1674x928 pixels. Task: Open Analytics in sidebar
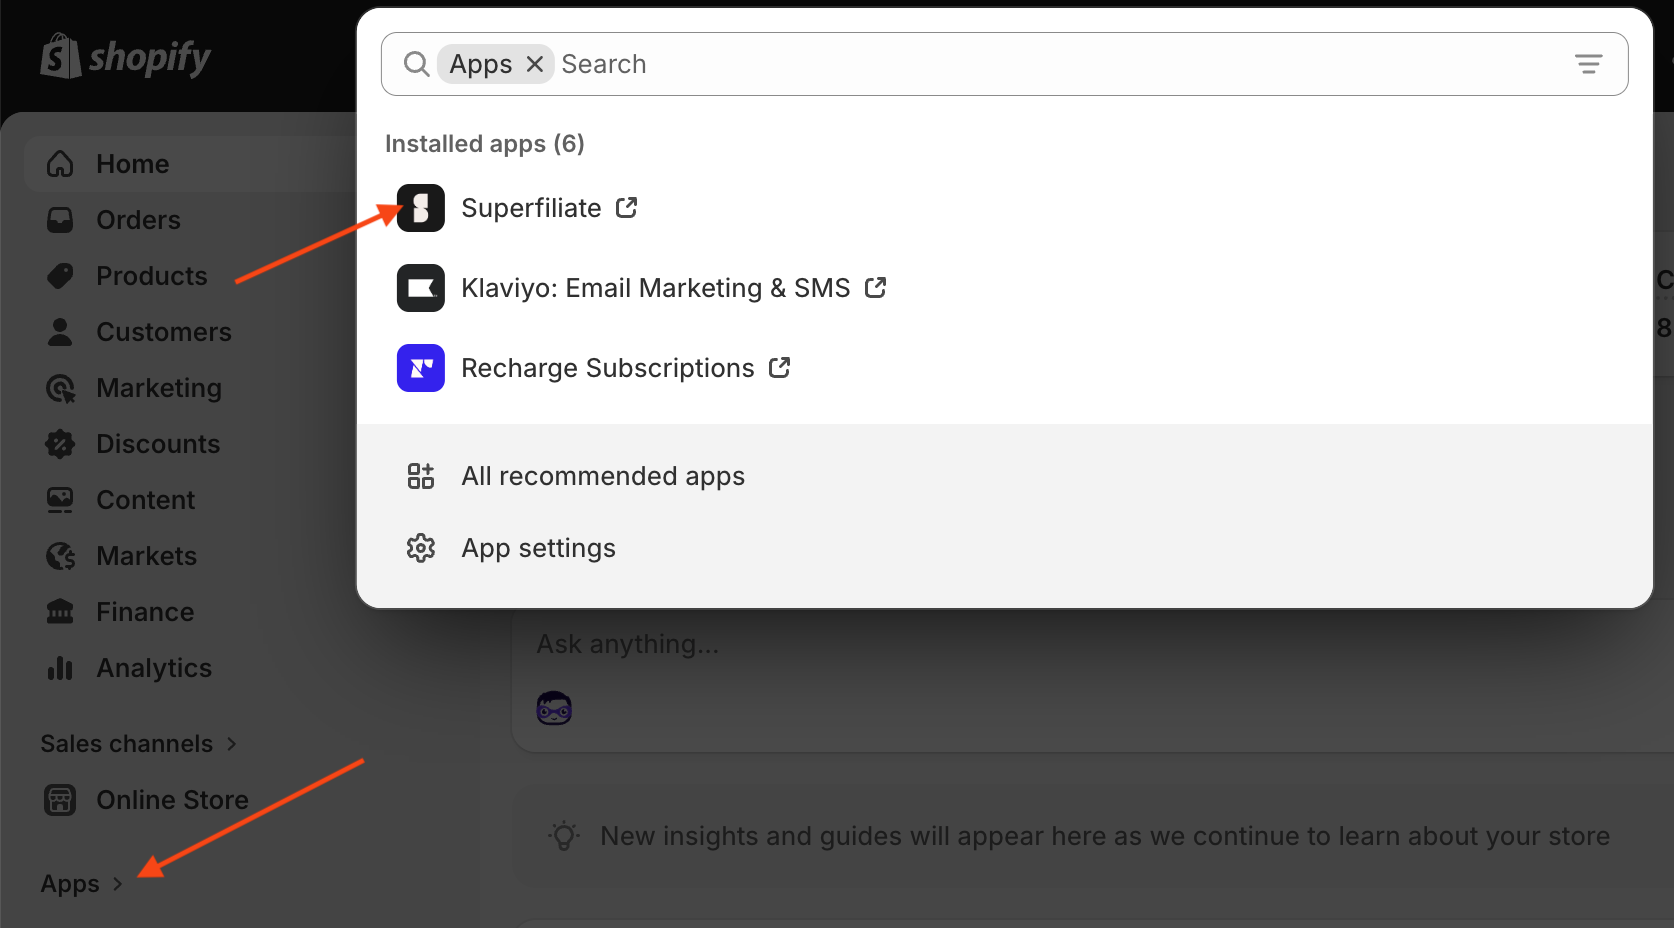(154, 668)
